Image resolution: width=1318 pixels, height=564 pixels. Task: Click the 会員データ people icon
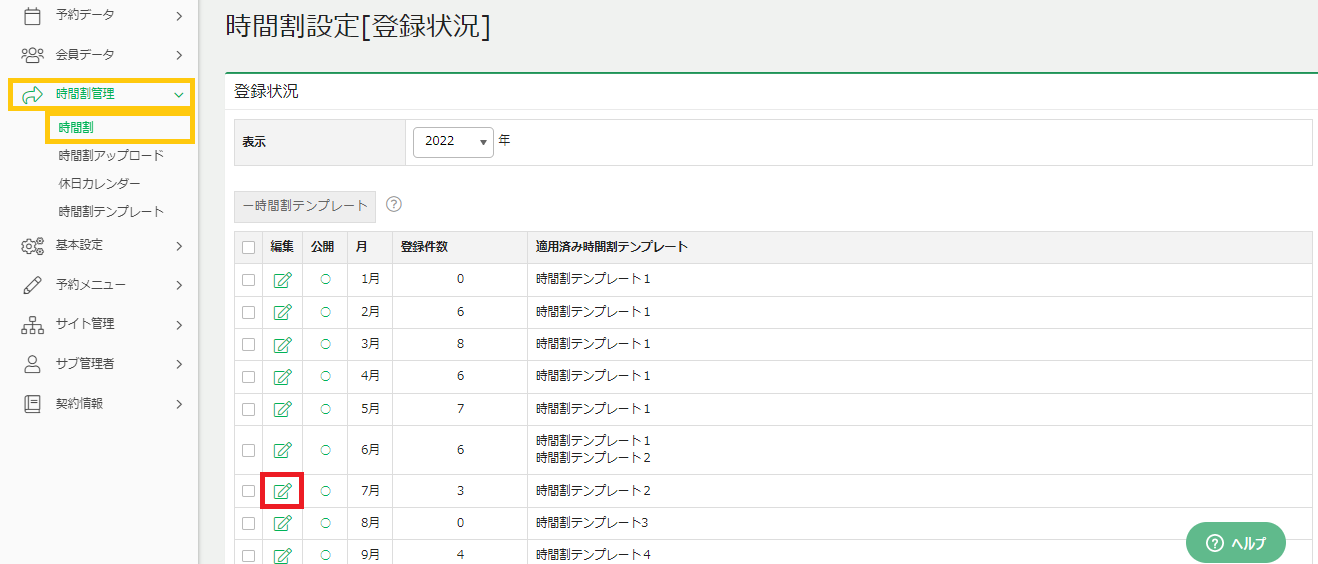(x=32, y=54)
